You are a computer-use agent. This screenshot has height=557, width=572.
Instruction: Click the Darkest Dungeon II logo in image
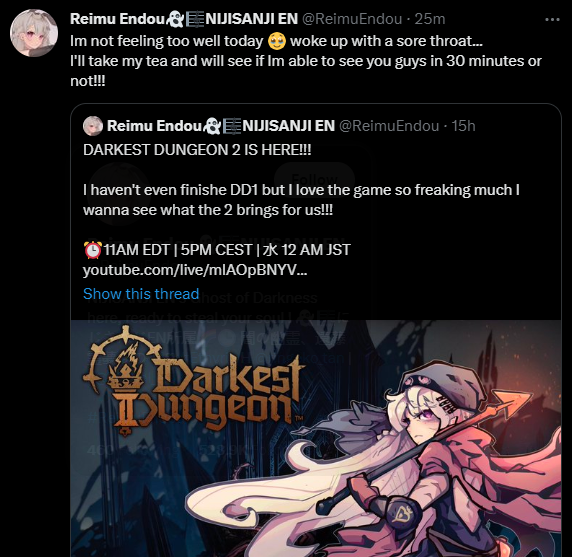coord(193,380)
